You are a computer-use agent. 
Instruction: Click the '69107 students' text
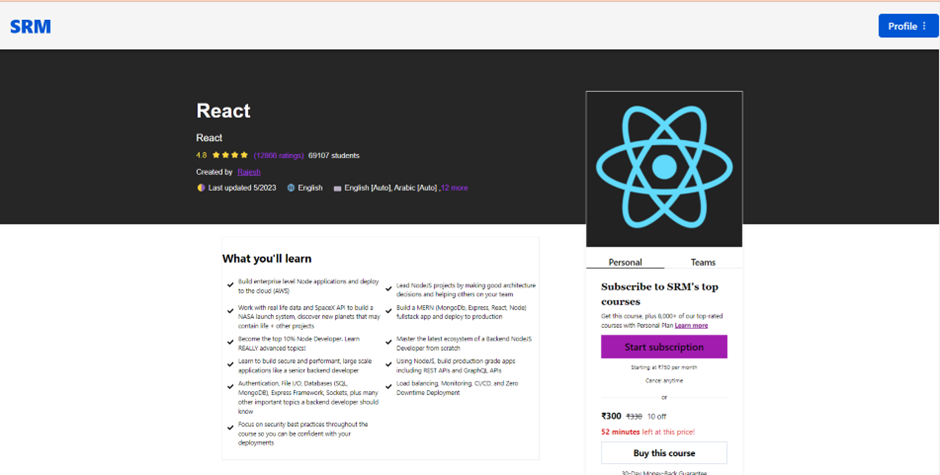pyautogui.click(x=334, y=155)
